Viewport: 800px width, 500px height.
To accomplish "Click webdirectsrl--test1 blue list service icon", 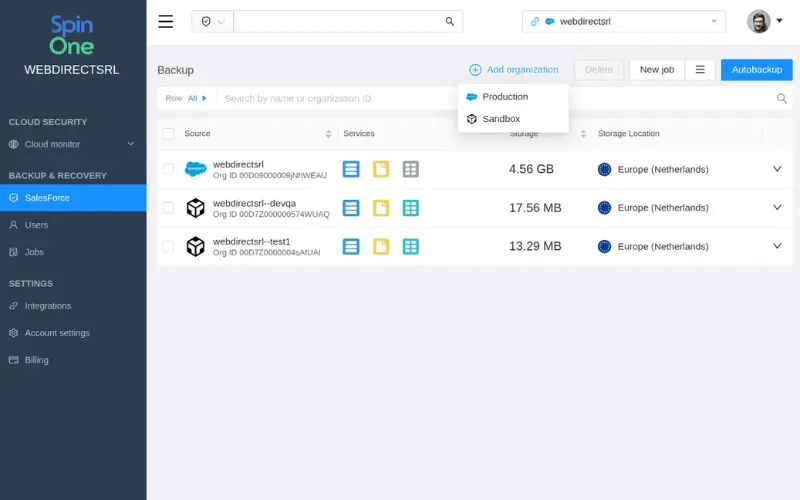I will pos(351,246).
